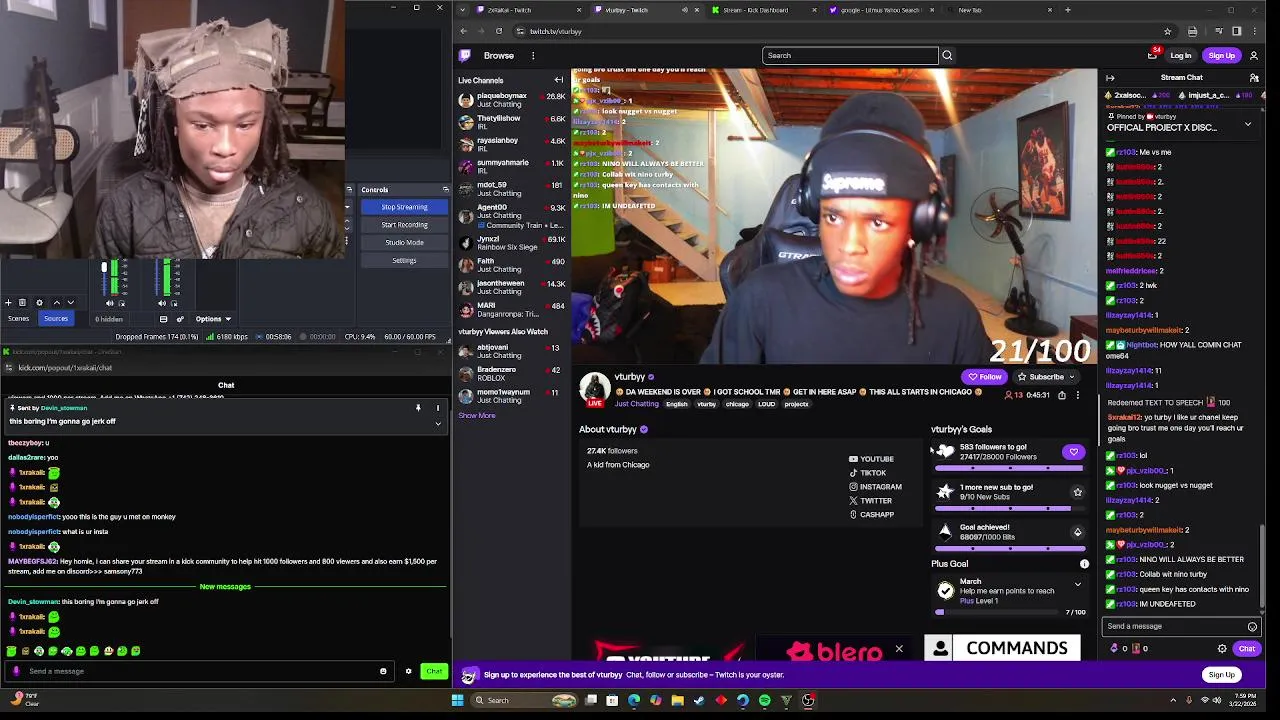1280x720 pixels.
Task: Open Twitch chat settings gear
Action: click(1222, 649)
